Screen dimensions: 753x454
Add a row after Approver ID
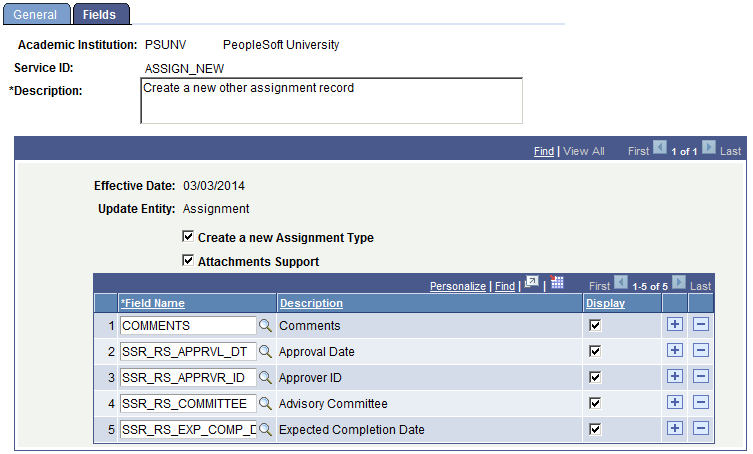pos(675,377)
